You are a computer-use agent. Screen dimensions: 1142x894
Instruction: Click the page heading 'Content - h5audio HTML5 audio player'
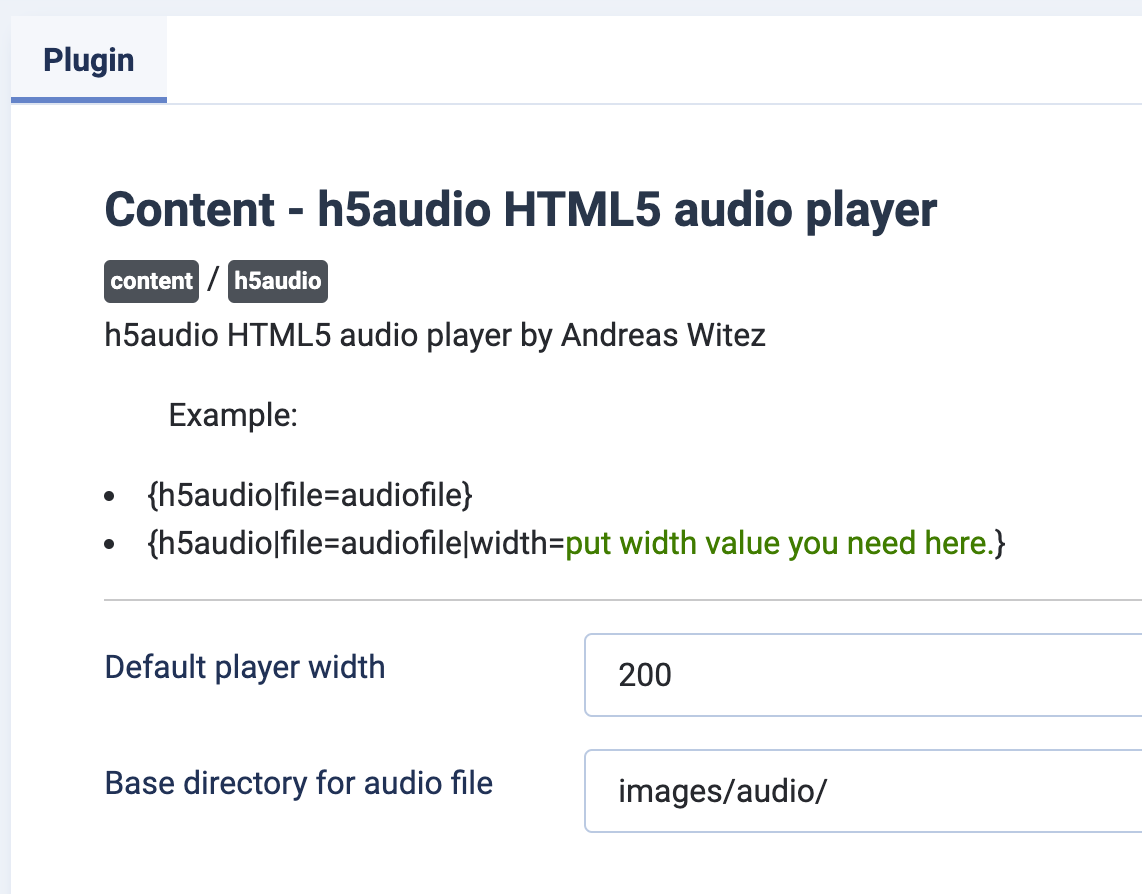coord(520,210)
